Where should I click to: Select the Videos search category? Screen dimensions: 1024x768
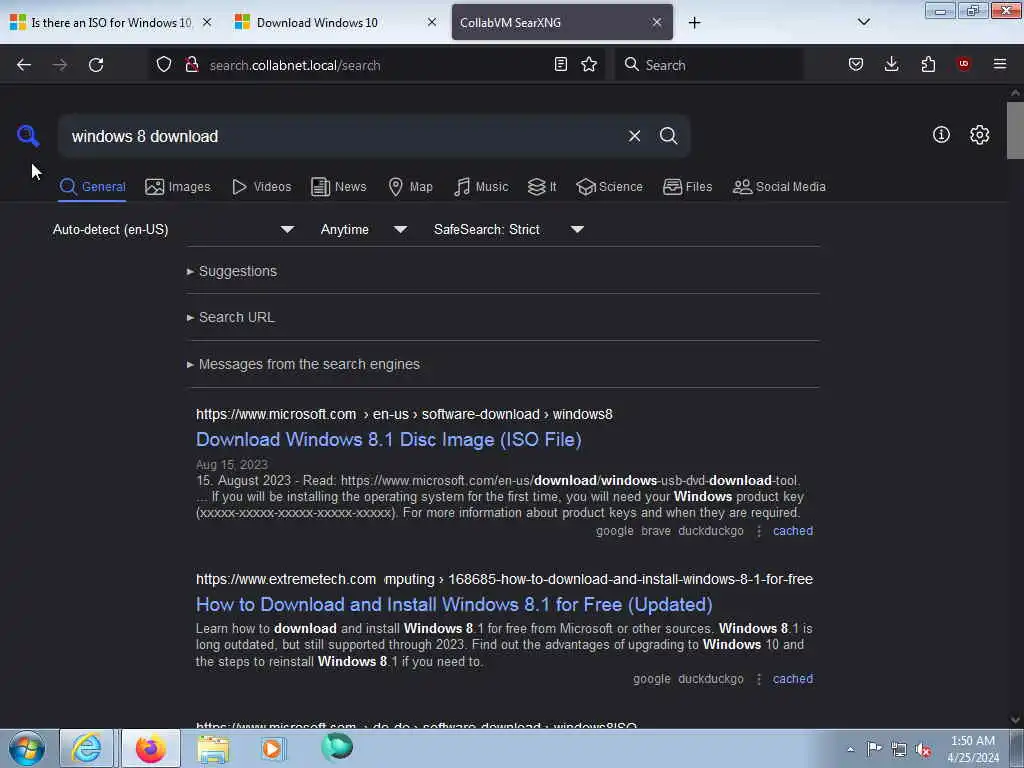(x=262, y=187)
